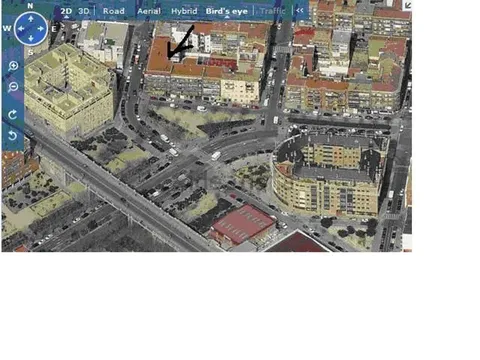This screenshot has height=360, width=480.
Task: Pan the map north with the up arrow
Action: click(31, 19)
